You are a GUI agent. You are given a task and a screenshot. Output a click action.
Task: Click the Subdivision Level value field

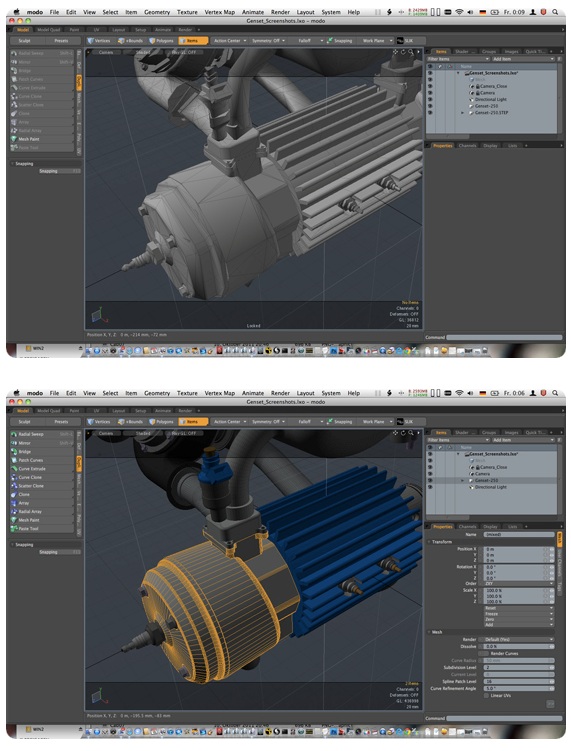point(519,667)
